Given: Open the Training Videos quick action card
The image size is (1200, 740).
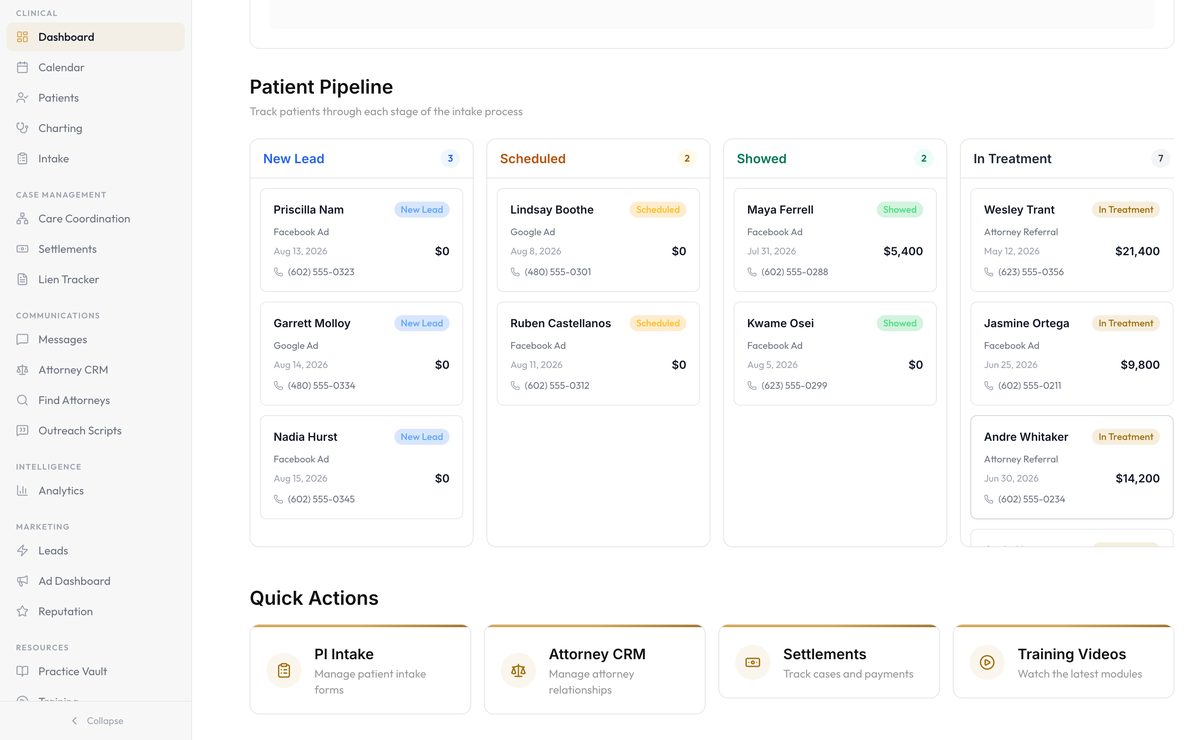Looking at the screenshot, I should 1063,662.
